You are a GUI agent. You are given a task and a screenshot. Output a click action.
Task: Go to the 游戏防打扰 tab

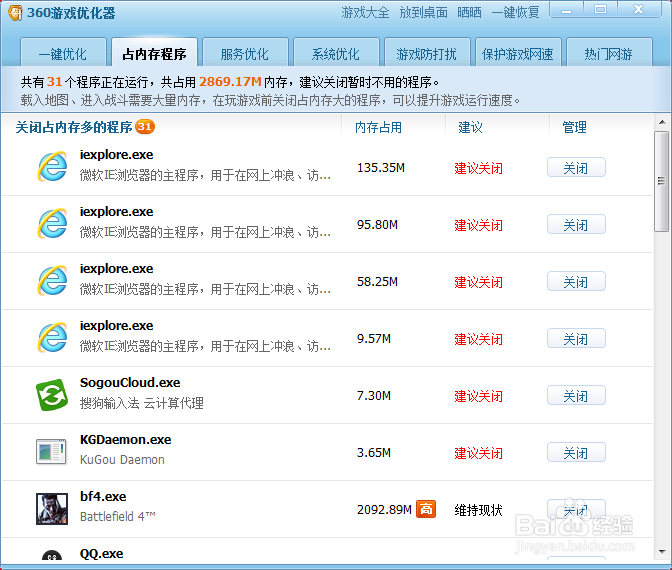click(427, 53)
